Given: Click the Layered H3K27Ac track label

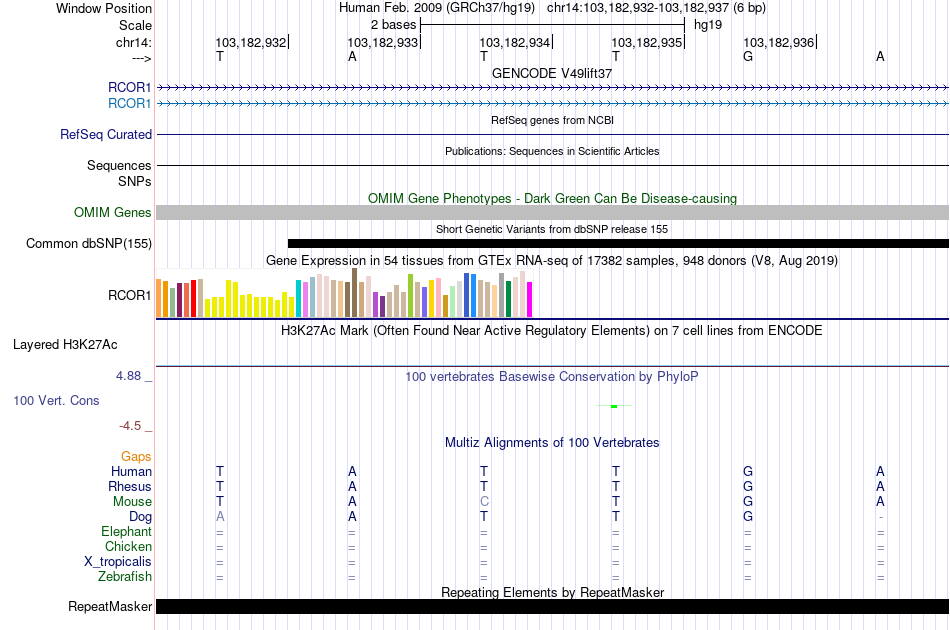Looking at the screenshot, I should [x=65, y=345].
